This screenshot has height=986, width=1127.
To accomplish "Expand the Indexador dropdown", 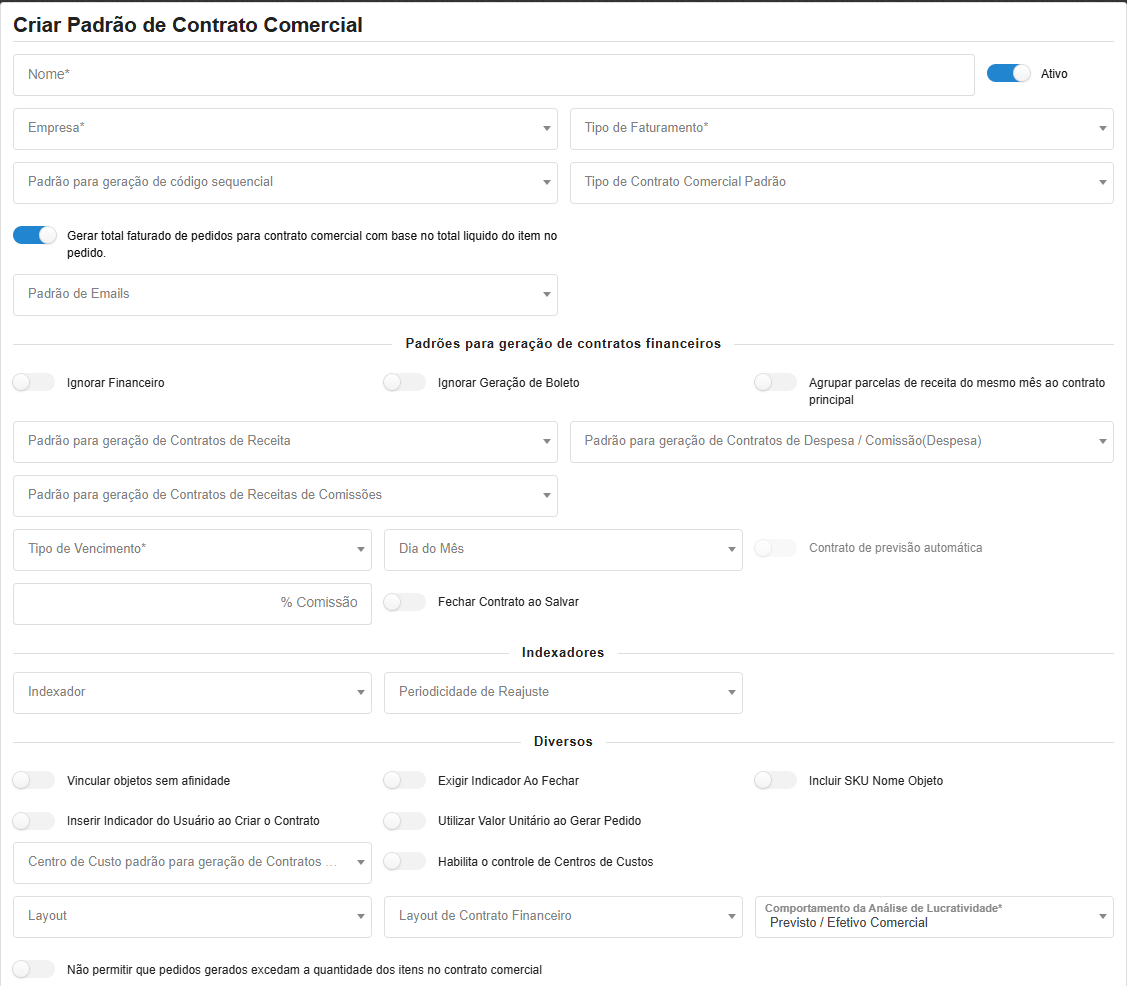I will tap(192, 692).
